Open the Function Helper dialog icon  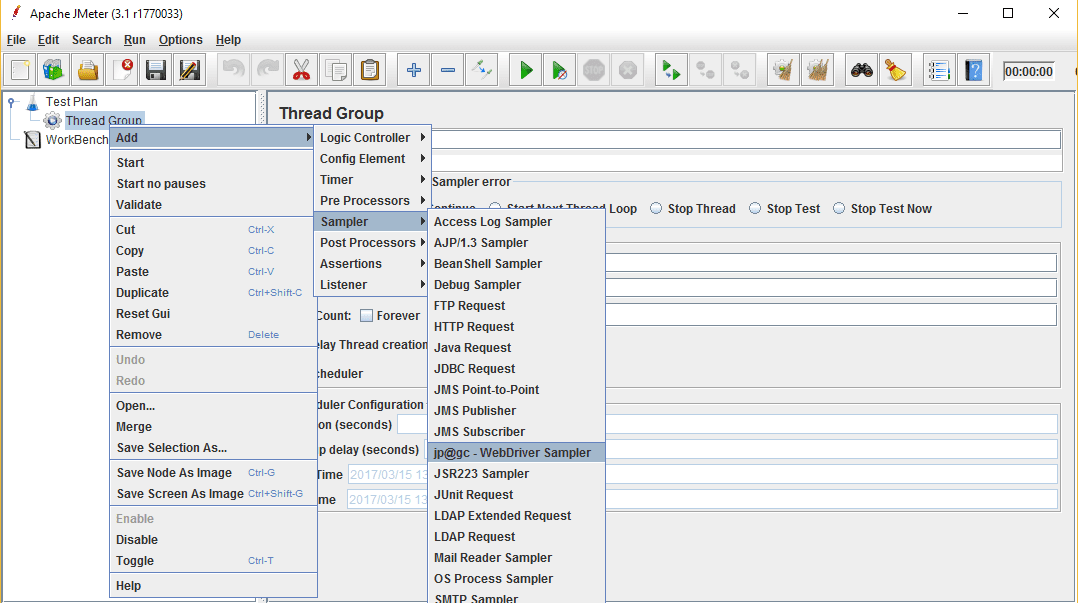tap(939, 69)
